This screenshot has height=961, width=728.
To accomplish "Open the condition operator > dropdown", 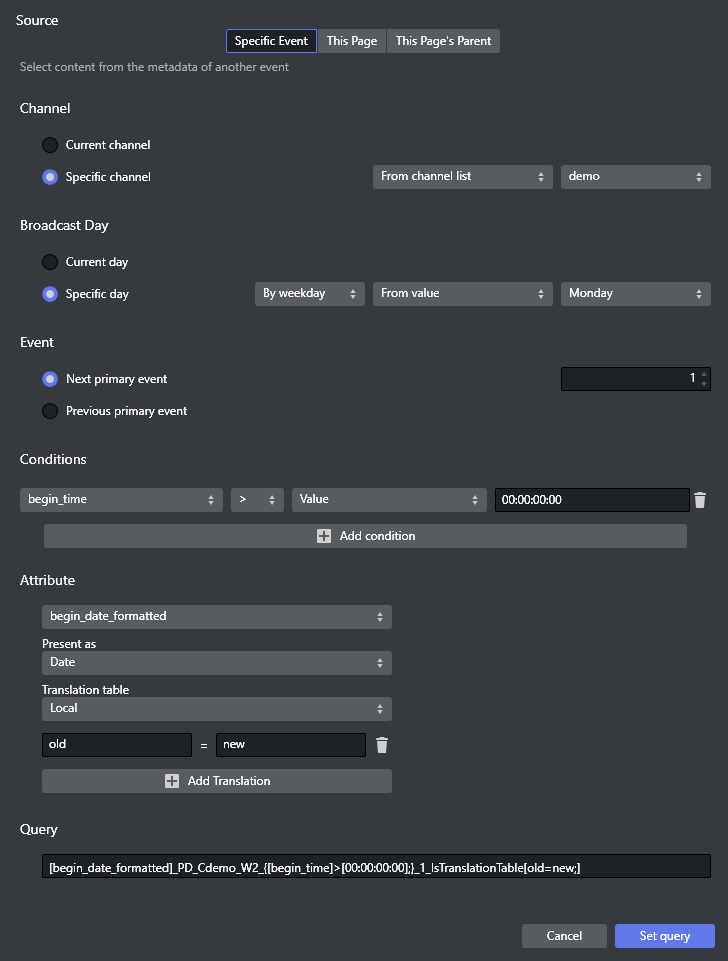I will pos(257,500).
